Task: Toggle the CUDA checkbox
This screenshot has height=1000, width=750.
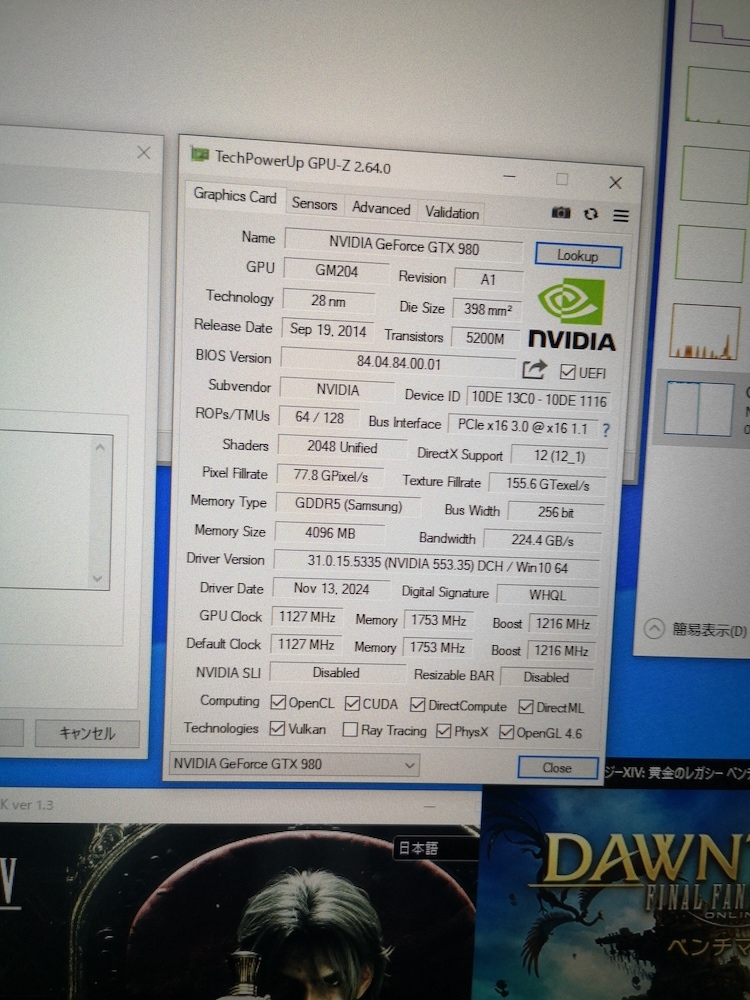Action: pos(352,703)
